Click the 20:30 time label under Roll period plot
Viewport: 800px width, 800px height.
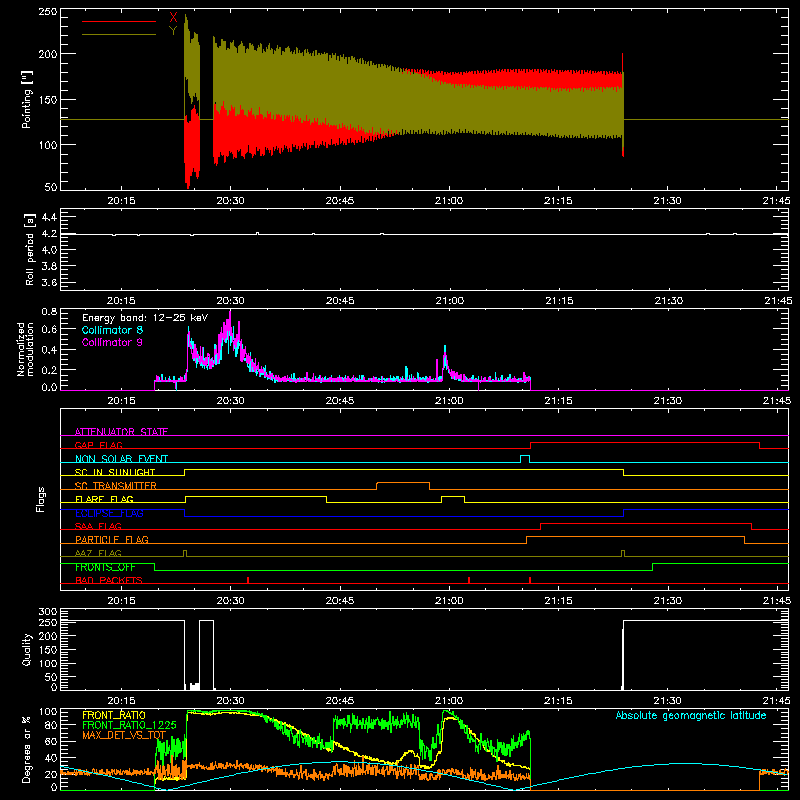230,301
